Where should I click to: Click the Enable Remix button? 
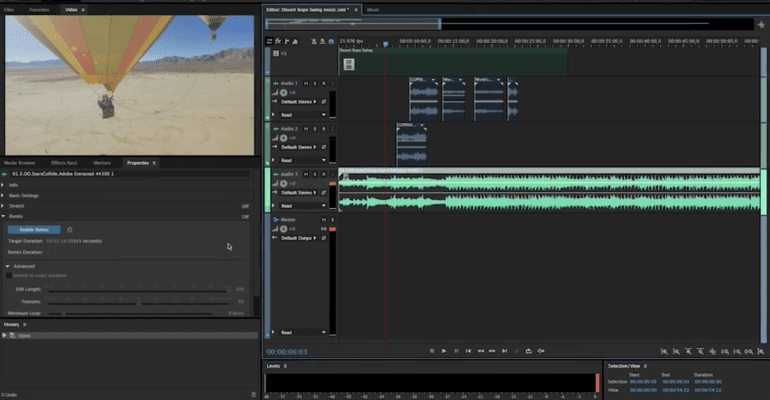tap(34, 230)
